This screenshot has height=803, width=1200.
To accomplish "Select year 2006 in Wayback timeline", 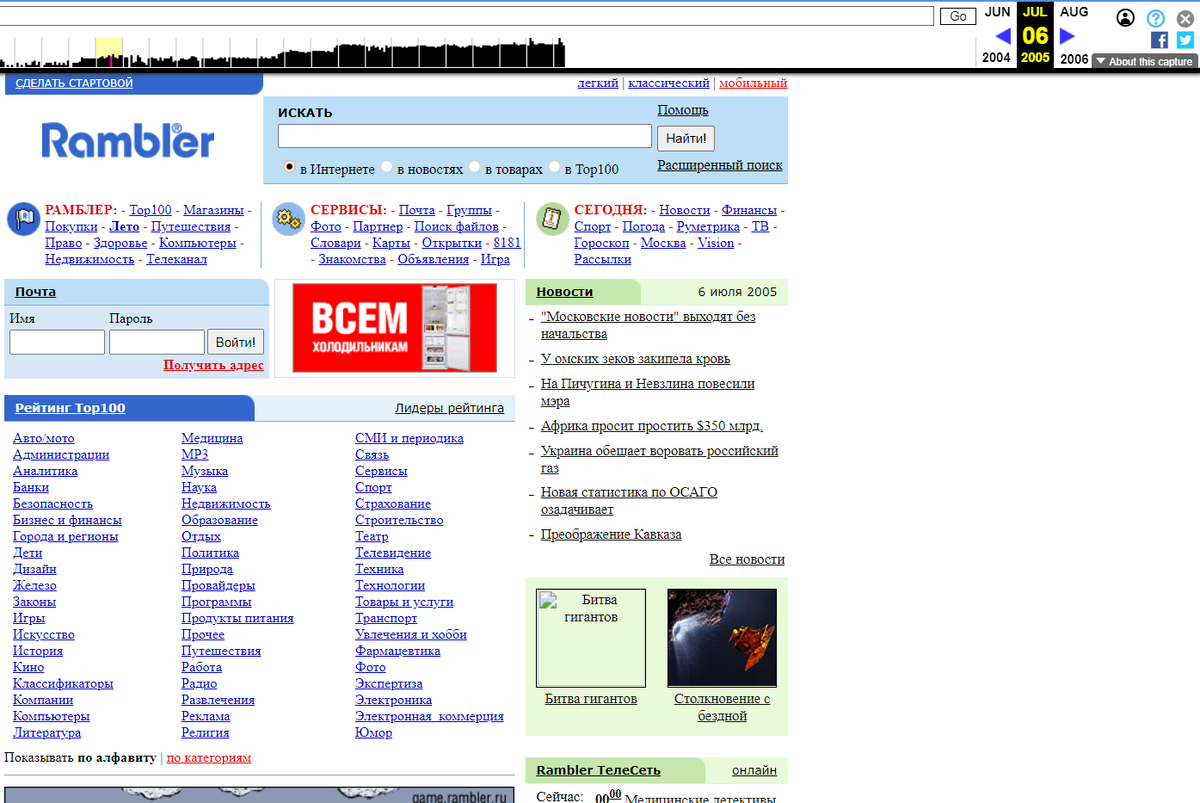I will pos(1074,58).
